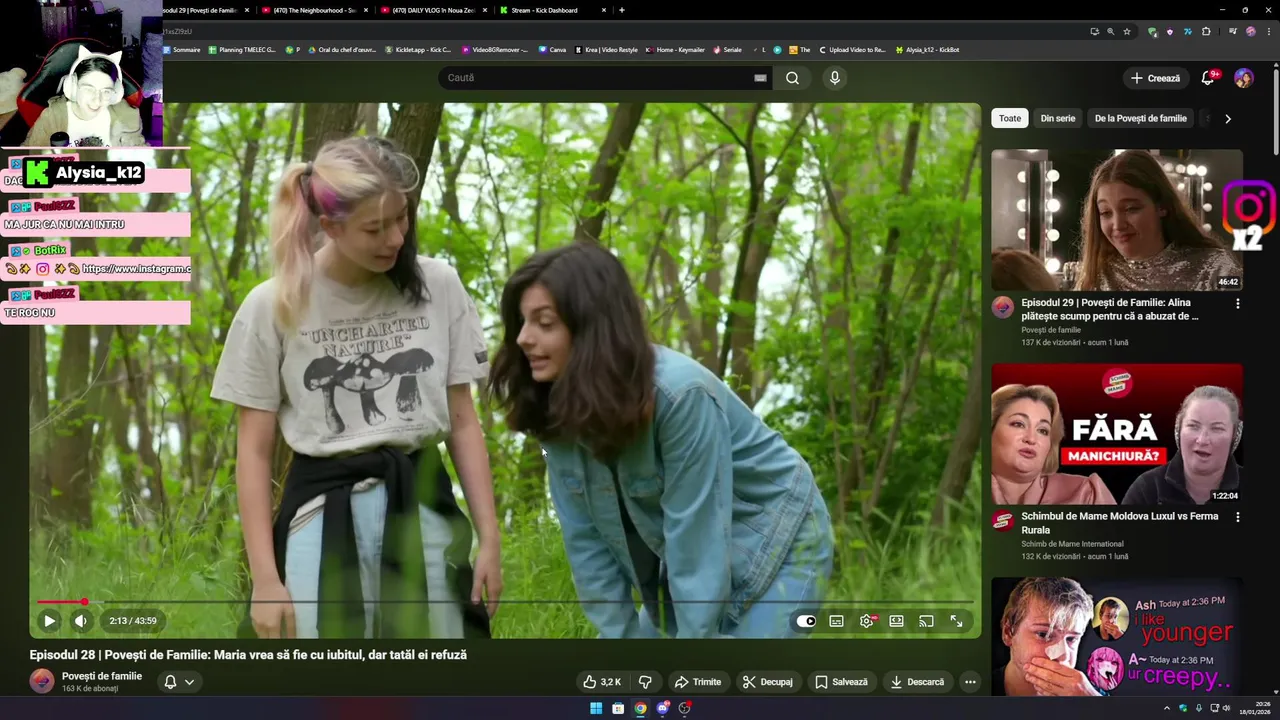Select the Din serie filter chip

tap(1058, 118)
